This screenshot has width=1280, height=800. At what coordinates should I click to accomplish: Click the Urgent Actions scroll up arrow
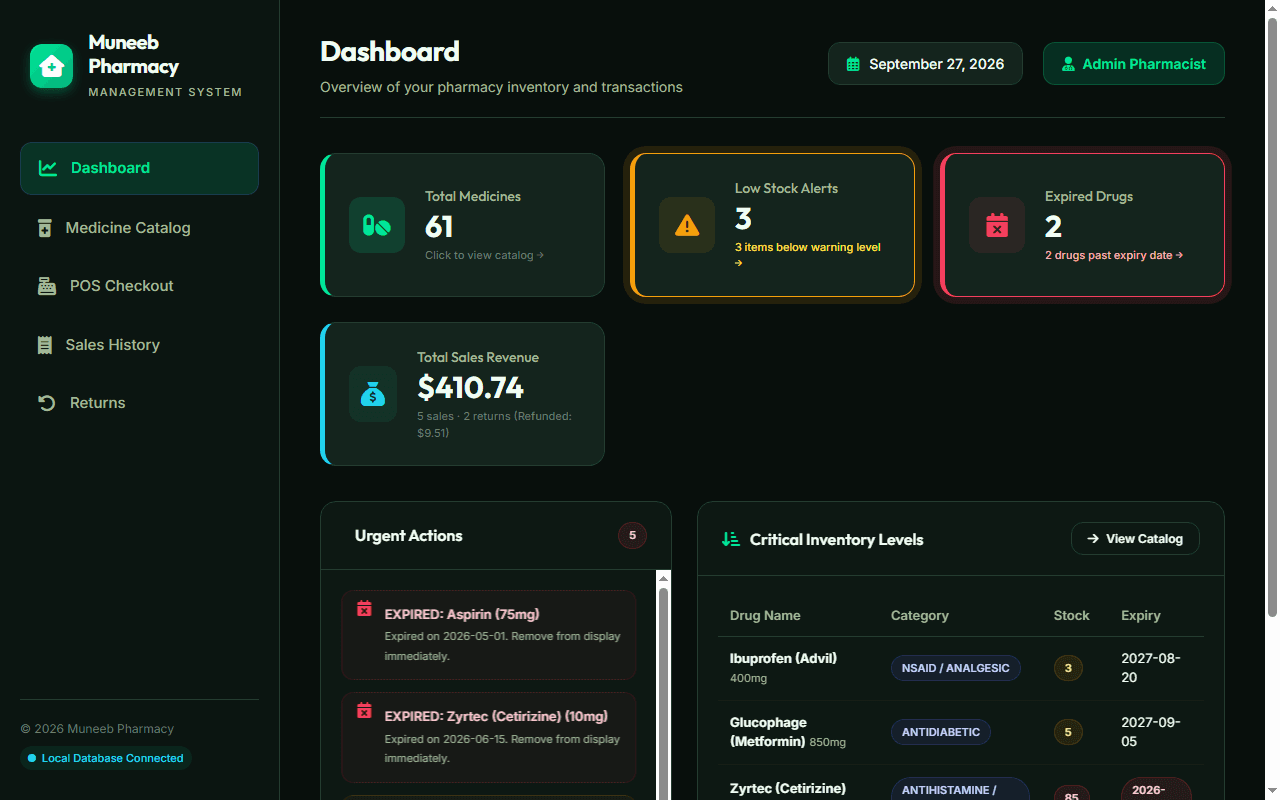663,577
